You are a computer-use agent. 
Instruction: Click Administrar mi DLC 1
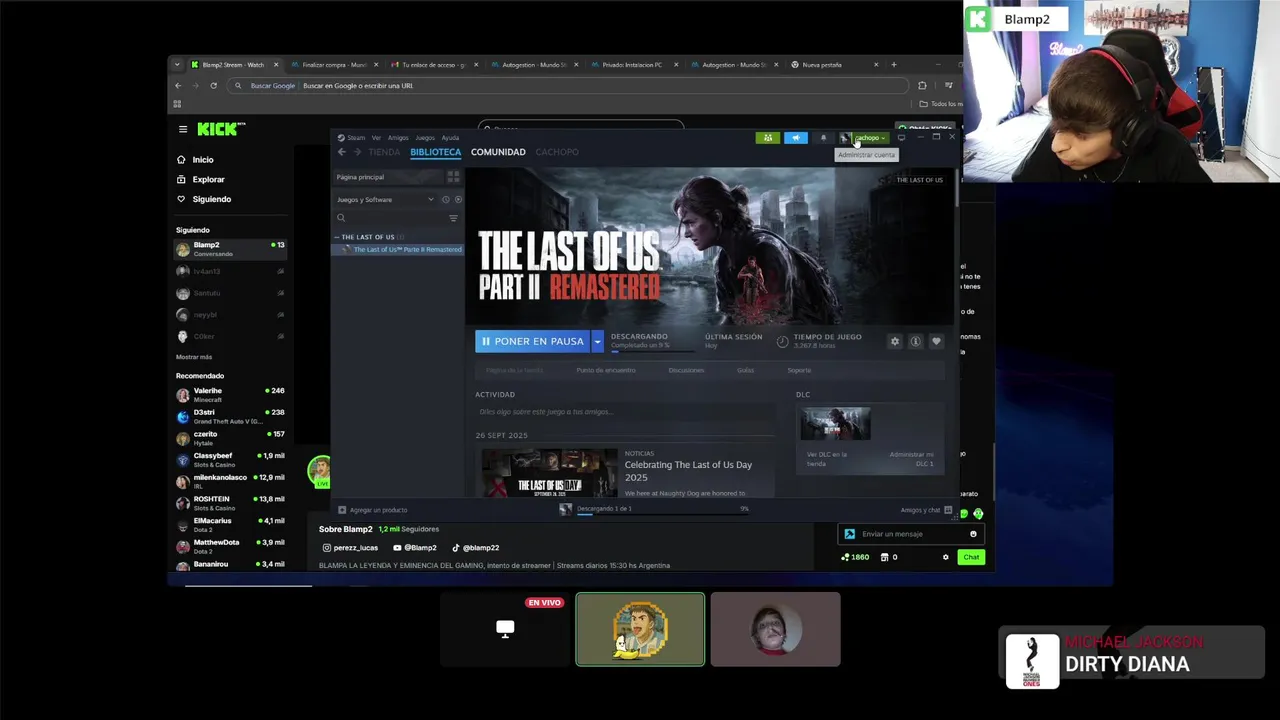[911, 459]
